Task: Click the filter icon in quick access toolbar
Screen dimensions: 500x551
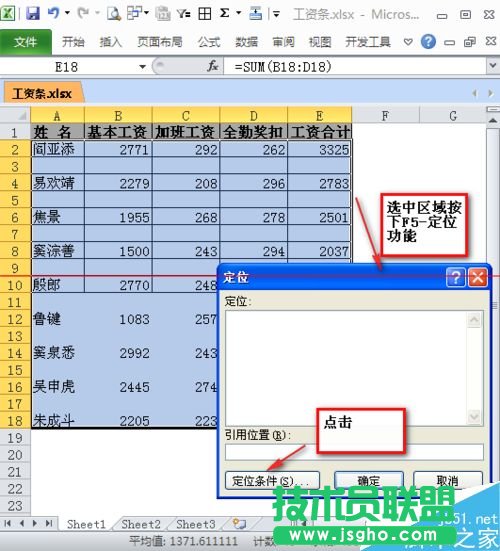Action: (x=183, y=14)
